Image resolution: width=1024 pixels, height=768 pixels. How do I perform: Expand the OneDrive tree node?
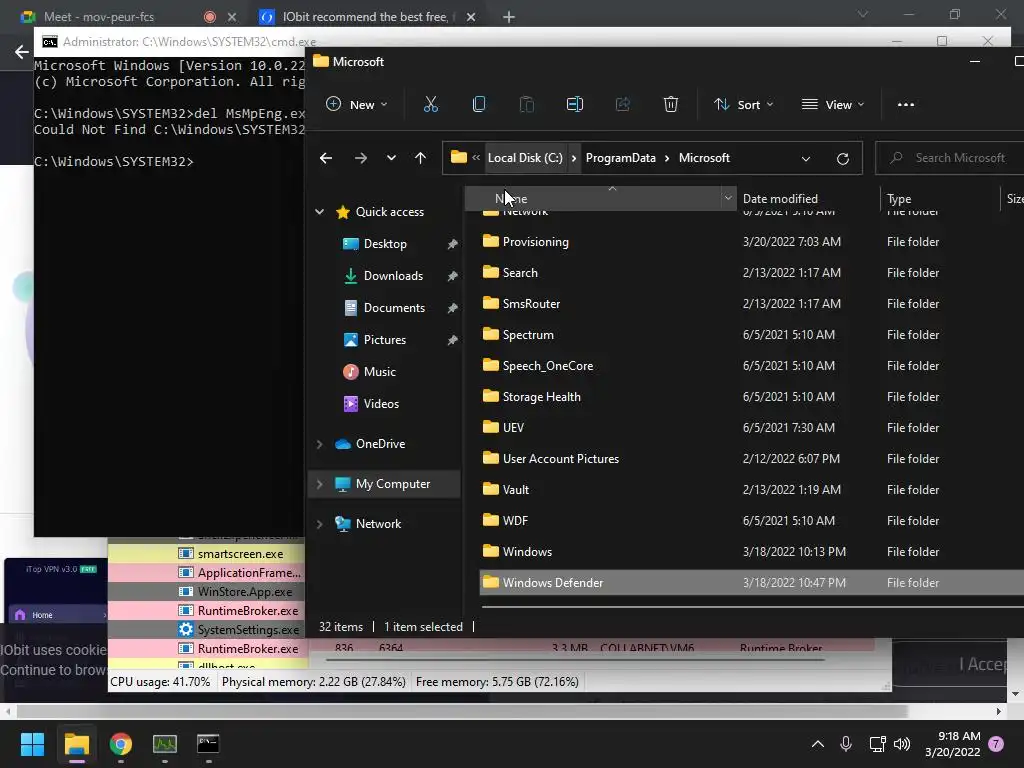pyautogui.click(x=319, y=444)
